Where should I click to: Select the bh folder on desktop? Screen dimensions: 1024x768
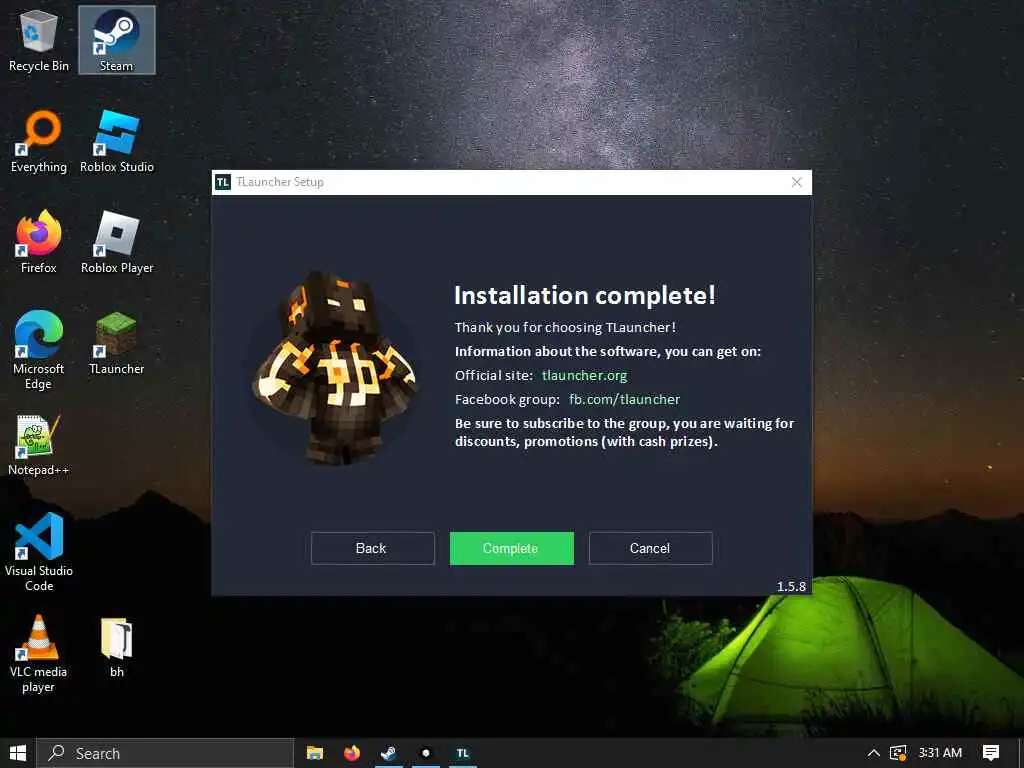point(117,647)
